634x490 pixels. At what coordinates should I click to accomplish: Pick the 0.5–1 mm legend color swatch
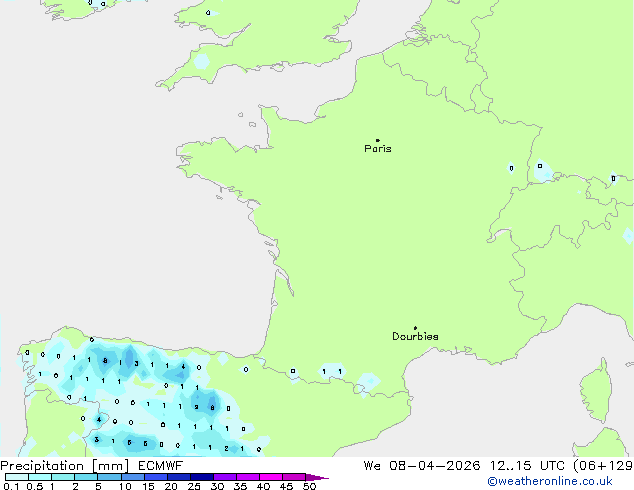pos(40,477)
